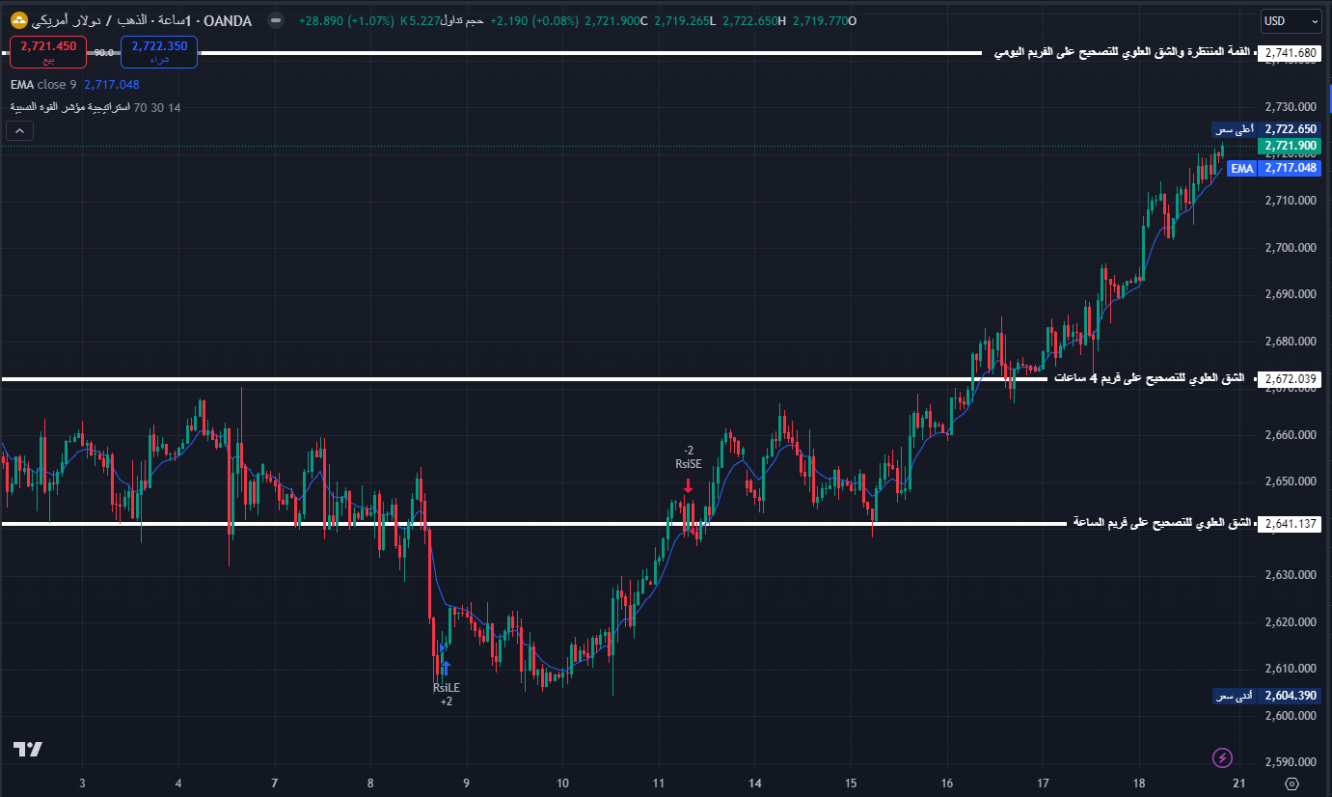This screenshot has width=1332, height=797.
Task: Click date 14 on the time axis
Action: click(x=755, y=783)
